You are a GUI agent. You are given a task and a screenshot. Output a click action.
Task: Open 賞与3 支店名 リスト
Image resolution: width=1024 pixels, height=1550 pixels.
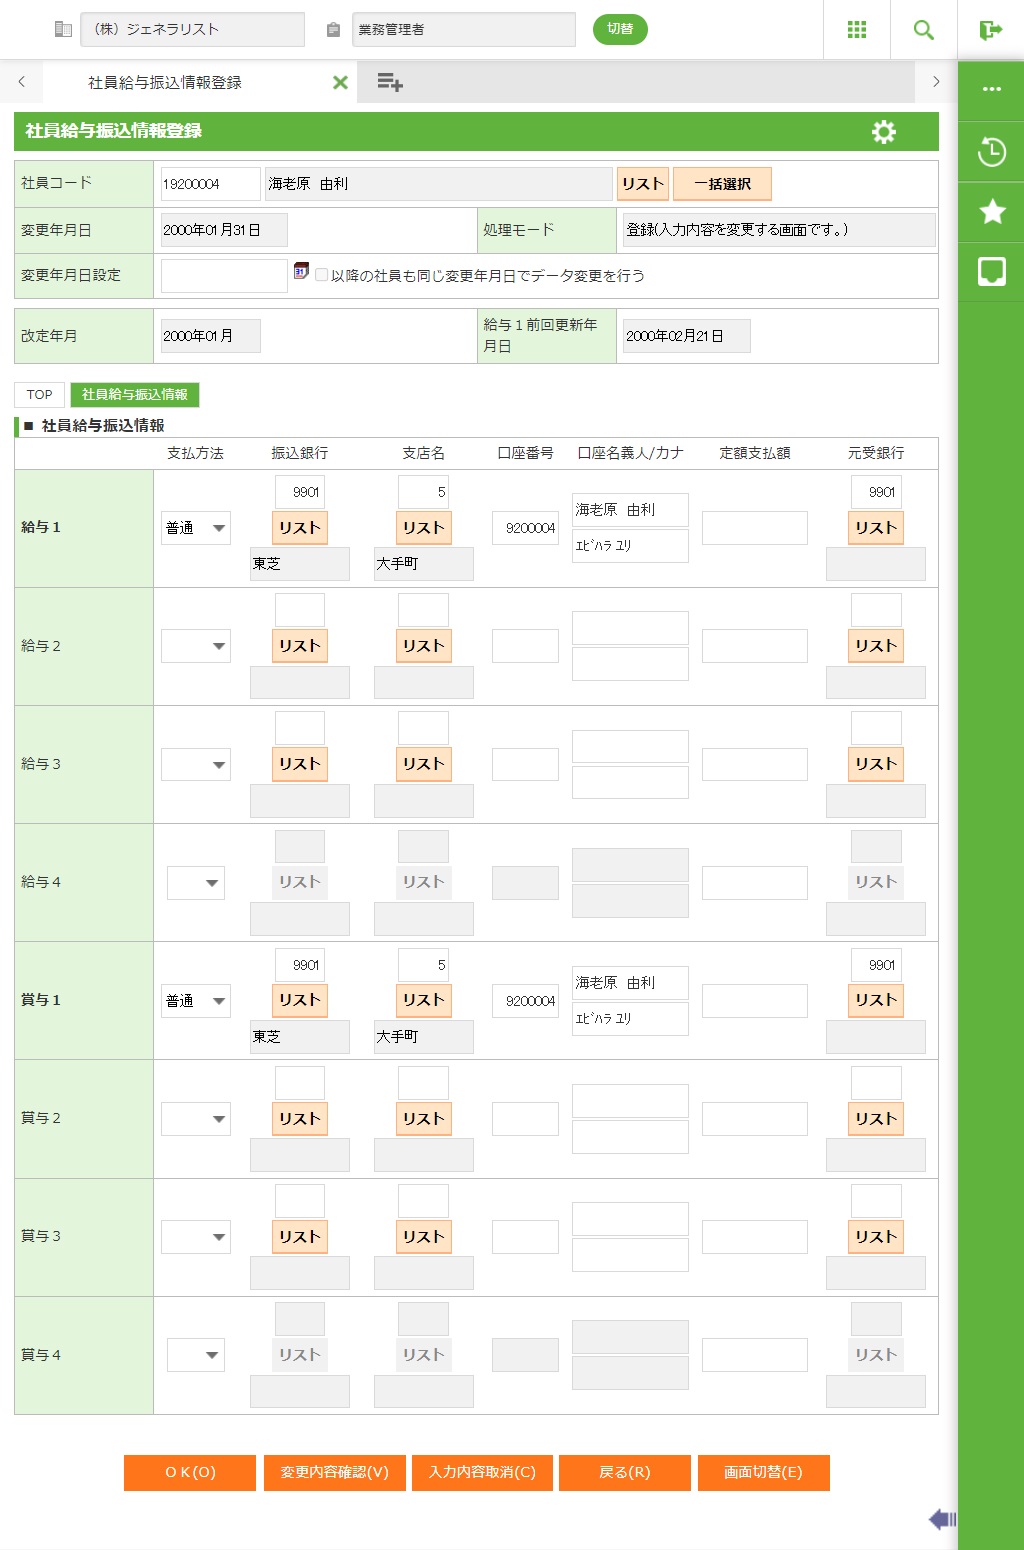(424, 1237)
